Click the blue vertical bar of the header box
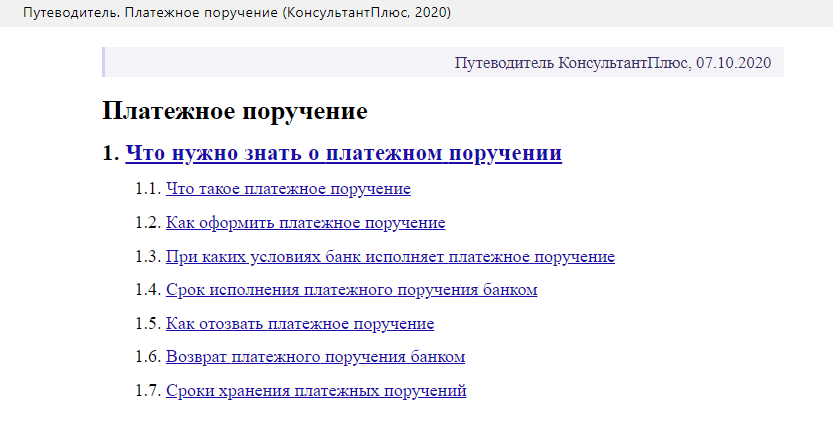Viewport: 833px width, 422px height. click(104, 62)
